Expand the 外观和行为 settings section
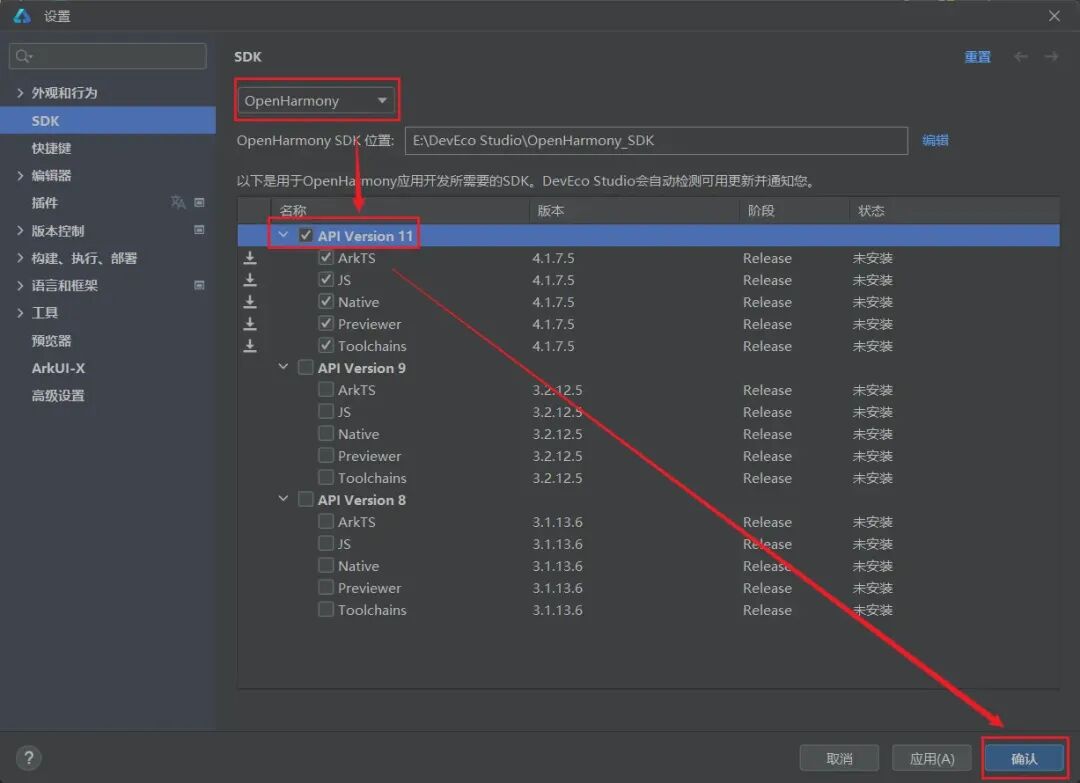Screen dimensions: 1080x783 [x=20, y=92]
